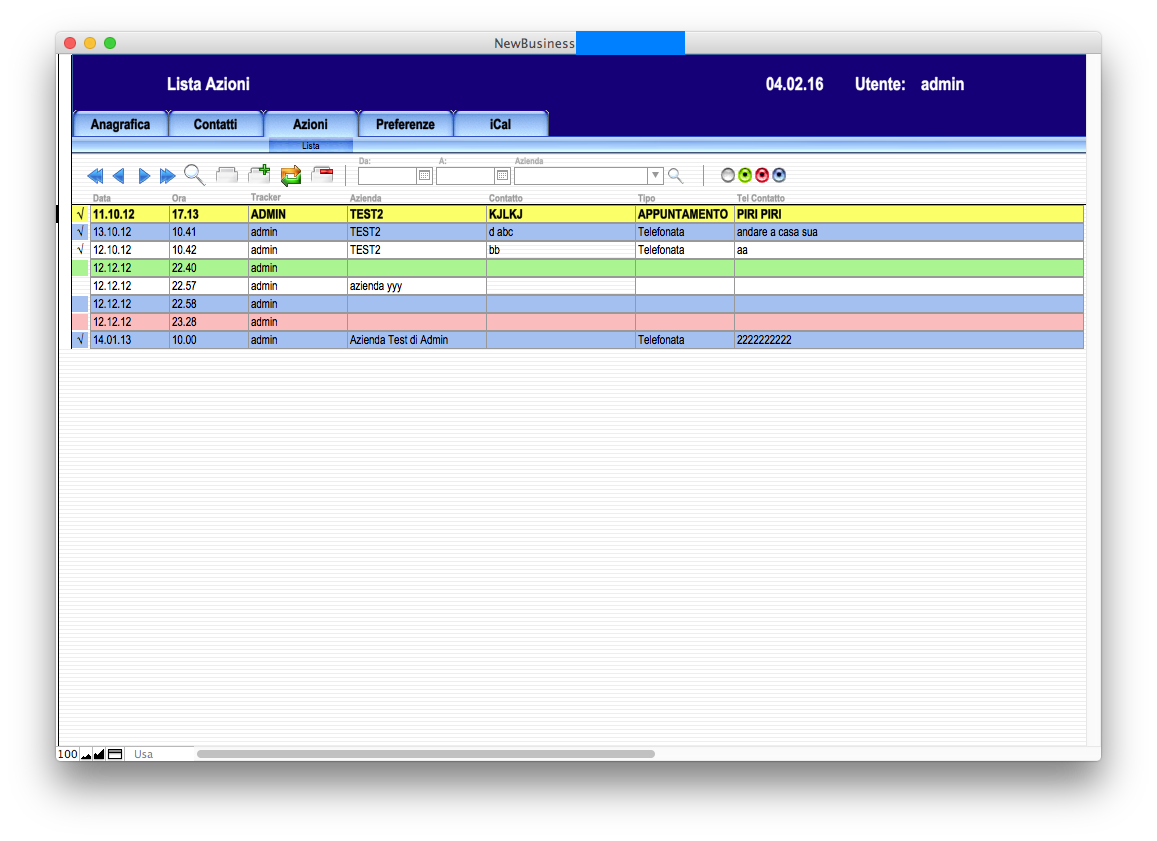Zoom out using the small mountain icon
Image resolution: width=1157 pixels, height=841 pixels.
click(x=86, y=754)
